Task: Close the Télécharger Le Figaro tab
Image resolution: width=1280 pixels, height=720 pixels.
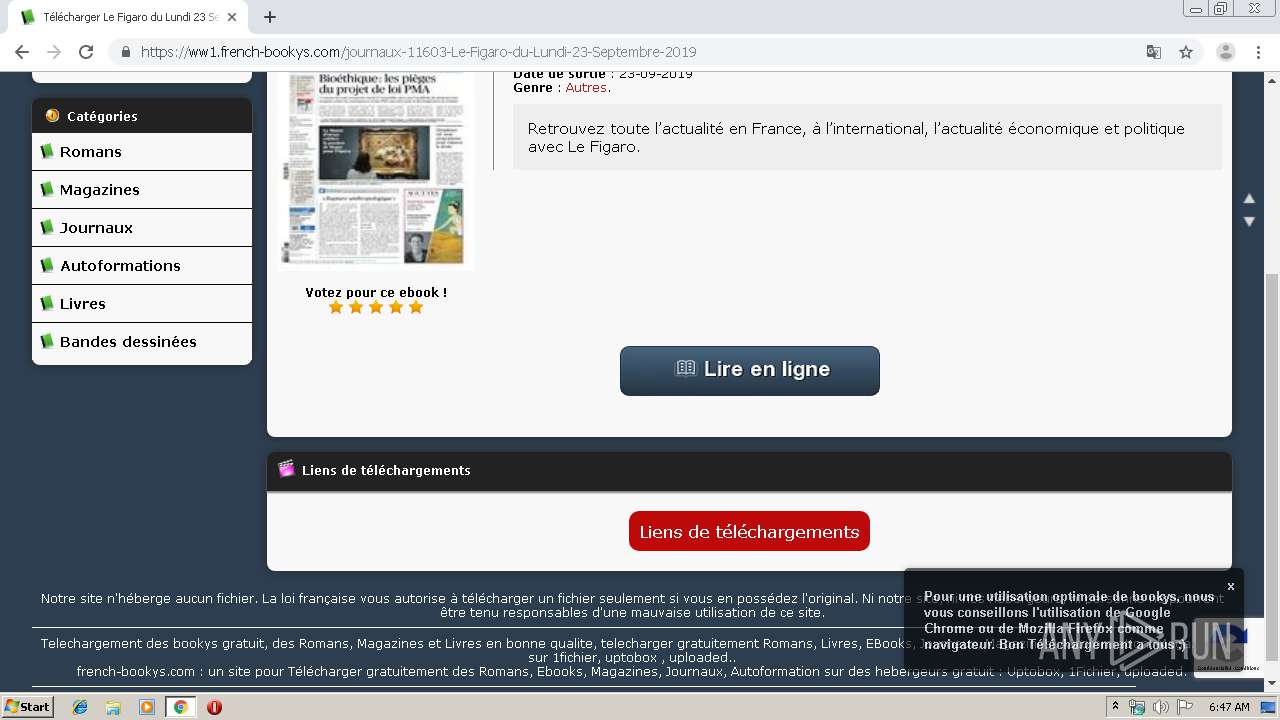Action: pyautogui.click(x=233, y=17)
